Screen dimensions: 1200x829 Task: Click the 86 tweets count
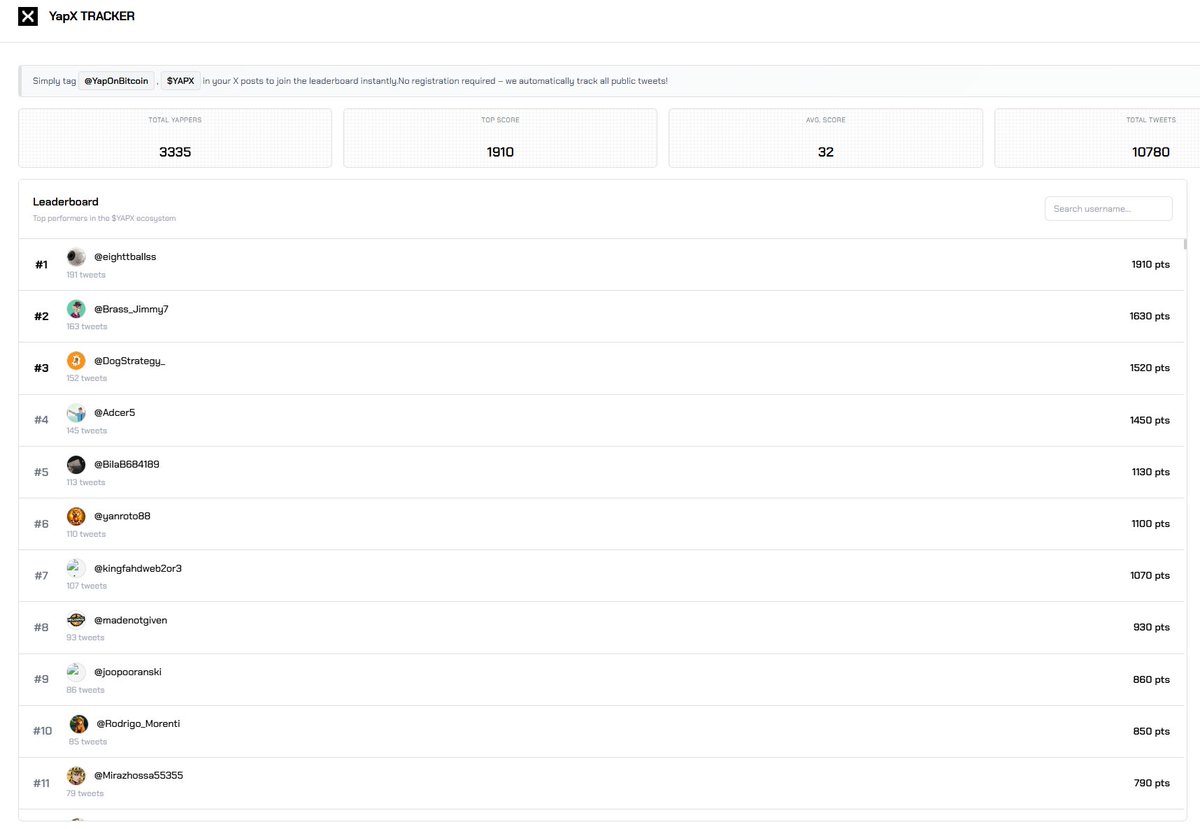[x=86, y=690]
